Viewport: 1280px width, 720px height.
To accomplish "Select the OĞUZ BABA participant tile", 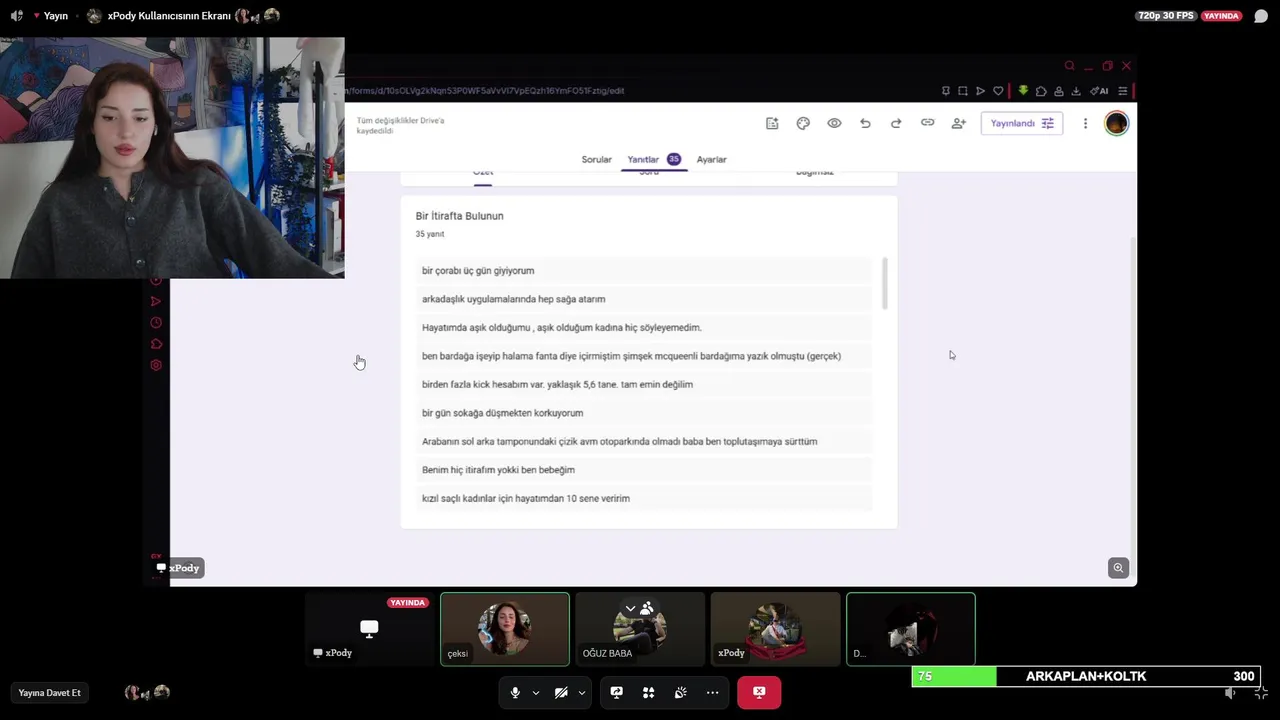I will tap(640, 629).
